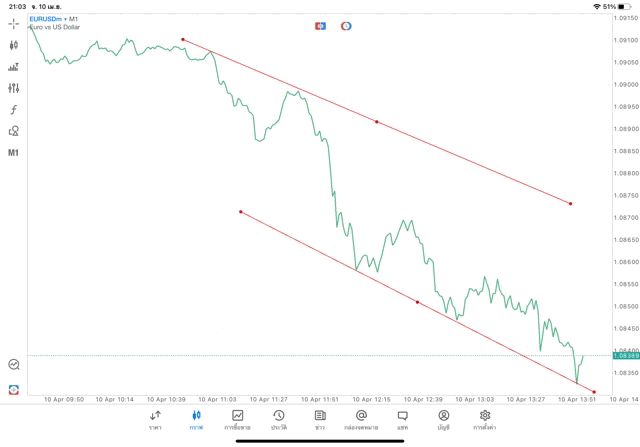Open the bar chart trade icon
Screen dimensions: 640x447
tap(14, 66)
